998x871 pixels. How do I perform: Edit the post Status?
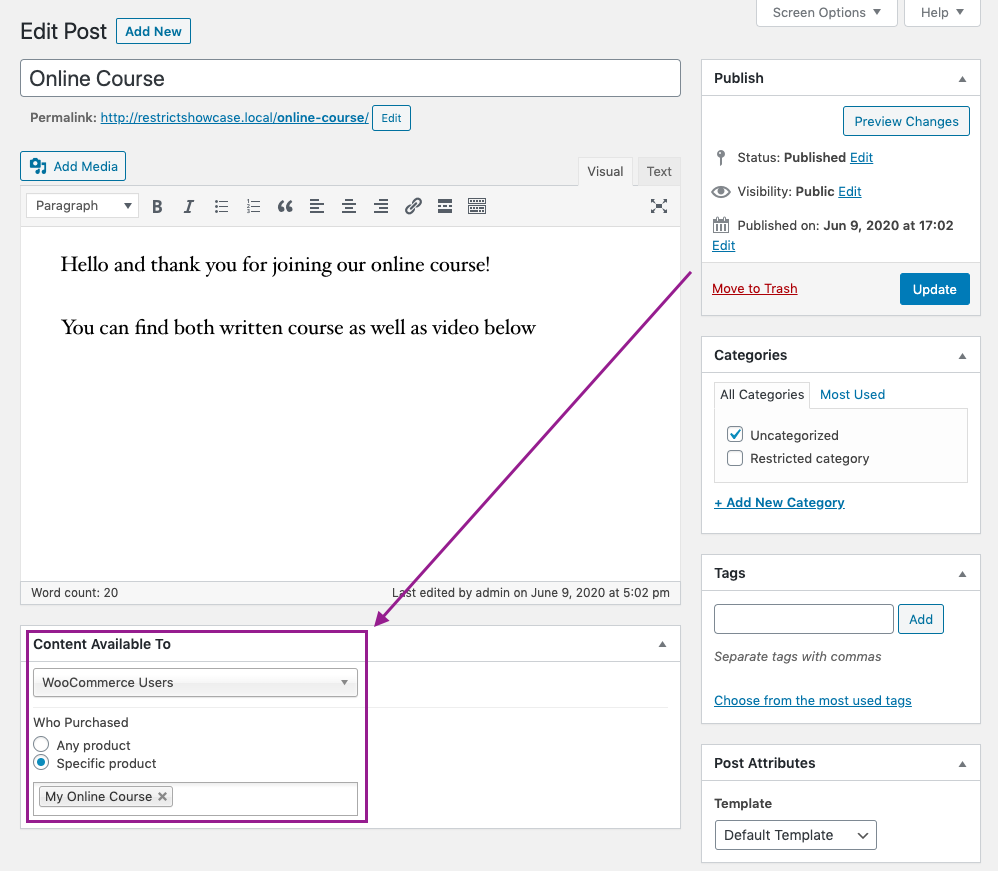coord(861,157)
